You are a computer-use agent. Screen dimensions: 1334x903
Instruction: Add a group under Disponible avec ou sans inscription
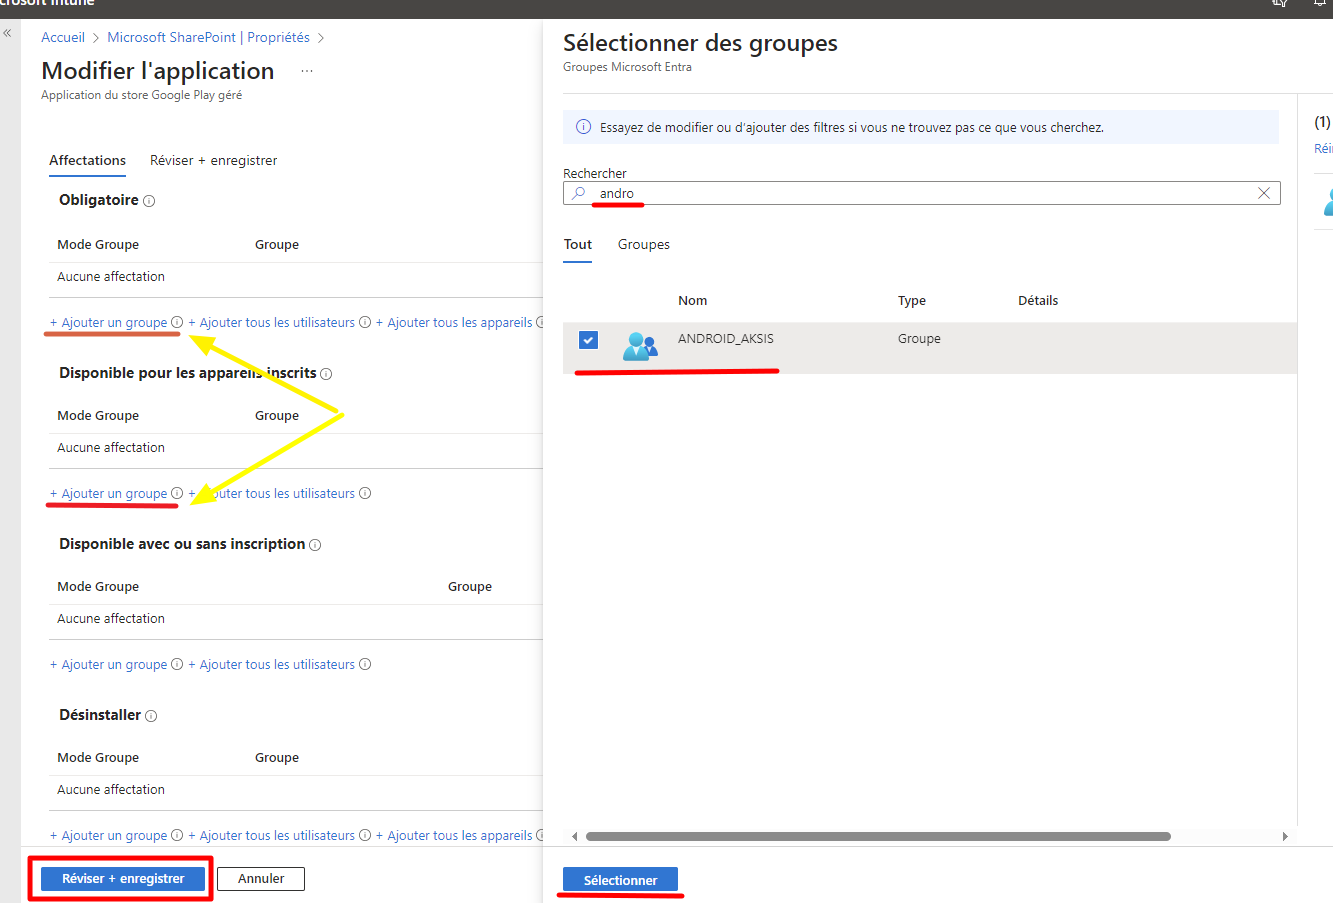pos(109,664)
